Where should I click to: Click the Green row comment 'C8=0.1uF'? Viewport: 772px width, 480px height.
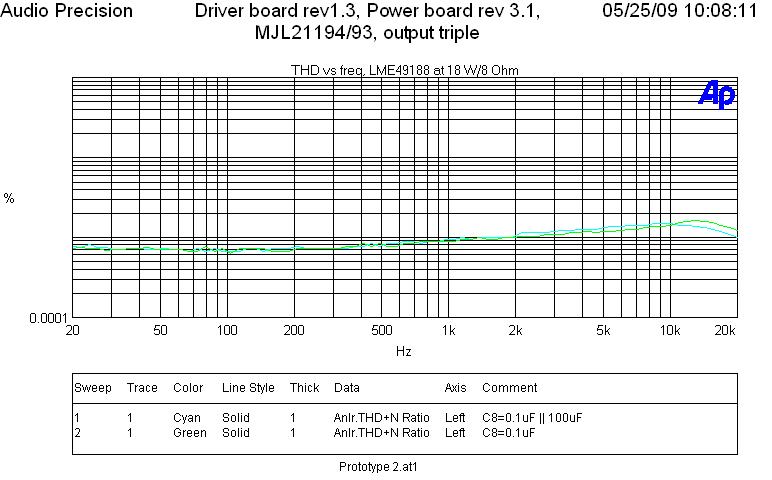click(x=509, y=433)
